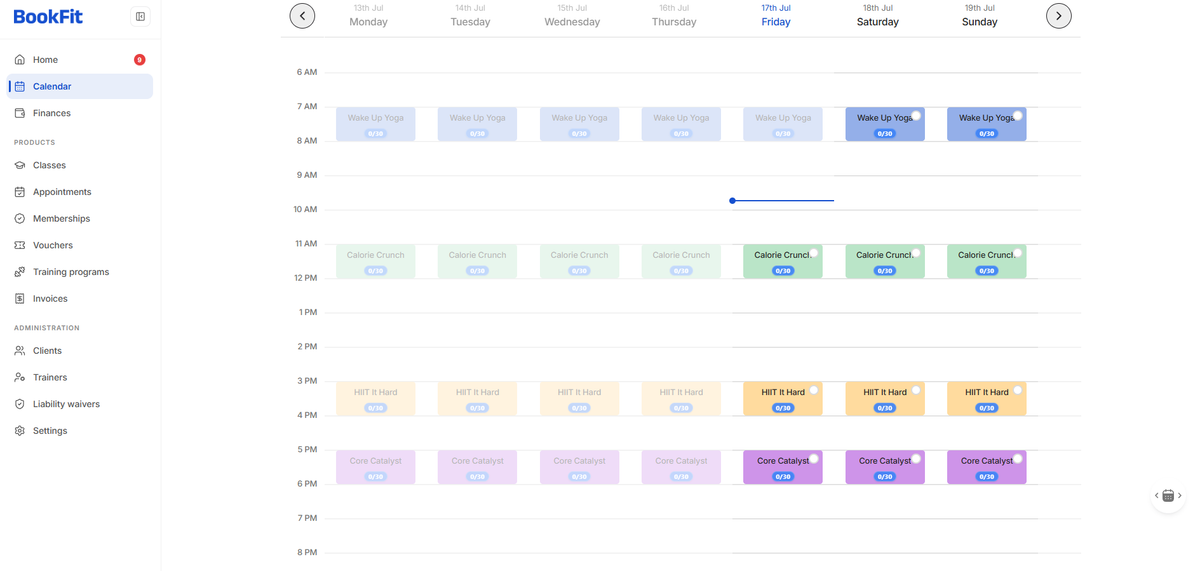Select the Sunday 19th Jul header
Viewport: 1200px width, 571px height.
click(x=980, y=15)
